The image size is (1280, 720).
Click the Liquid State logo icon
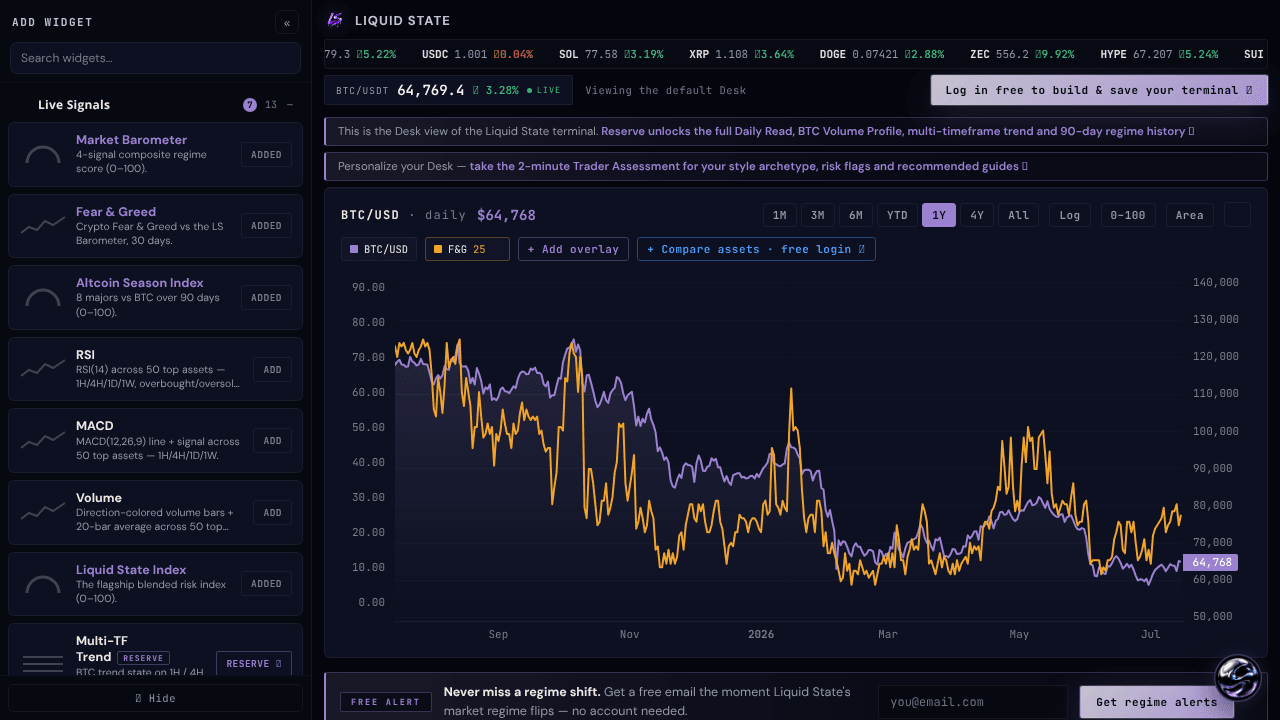pos(335,20)
